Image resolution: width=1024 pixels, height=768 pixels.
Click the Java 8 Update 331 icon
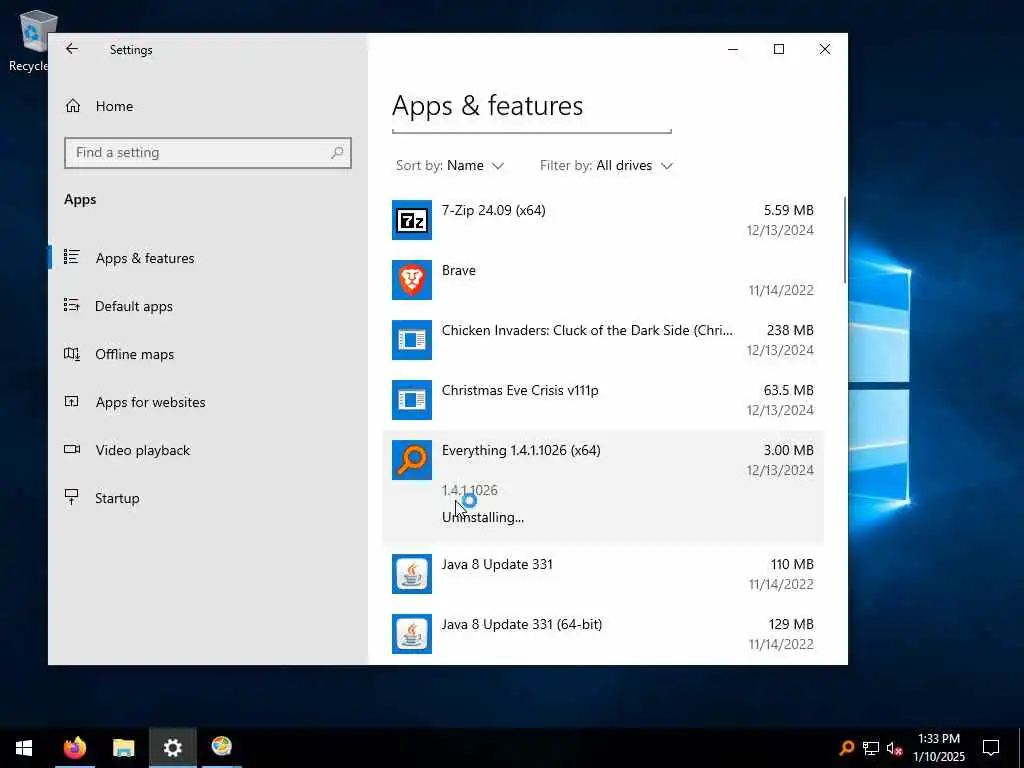[411, 574]
